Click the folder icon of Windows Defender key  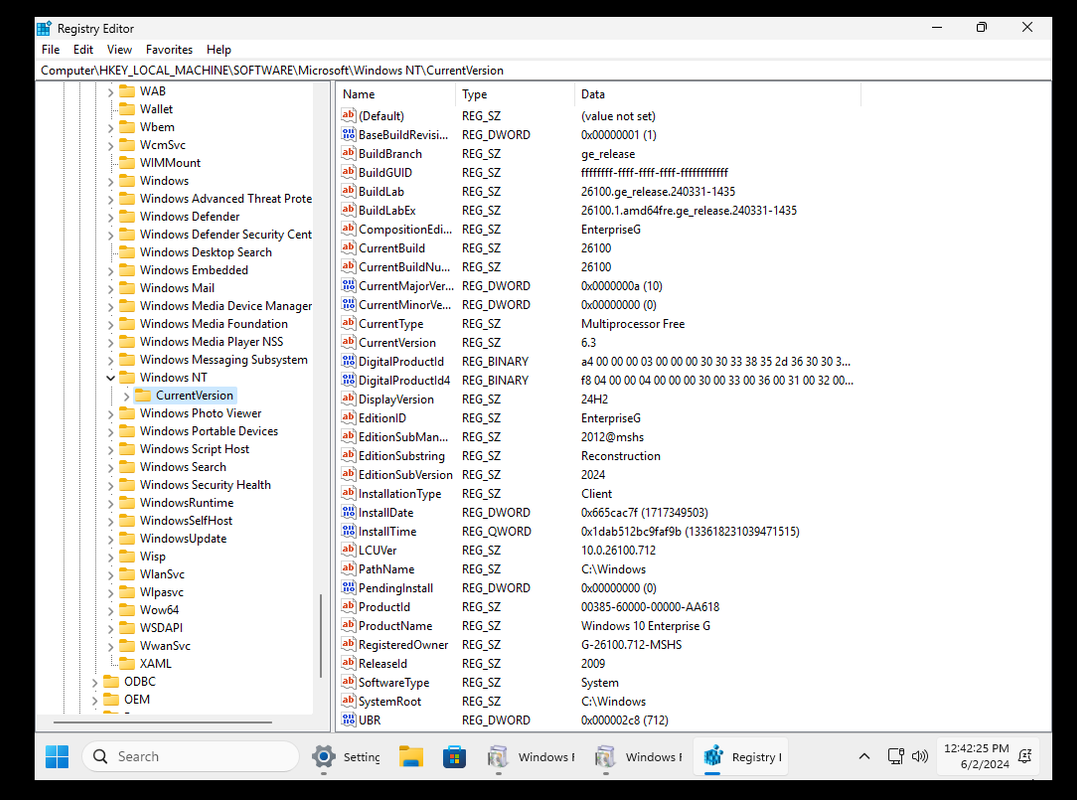(127, 216)
